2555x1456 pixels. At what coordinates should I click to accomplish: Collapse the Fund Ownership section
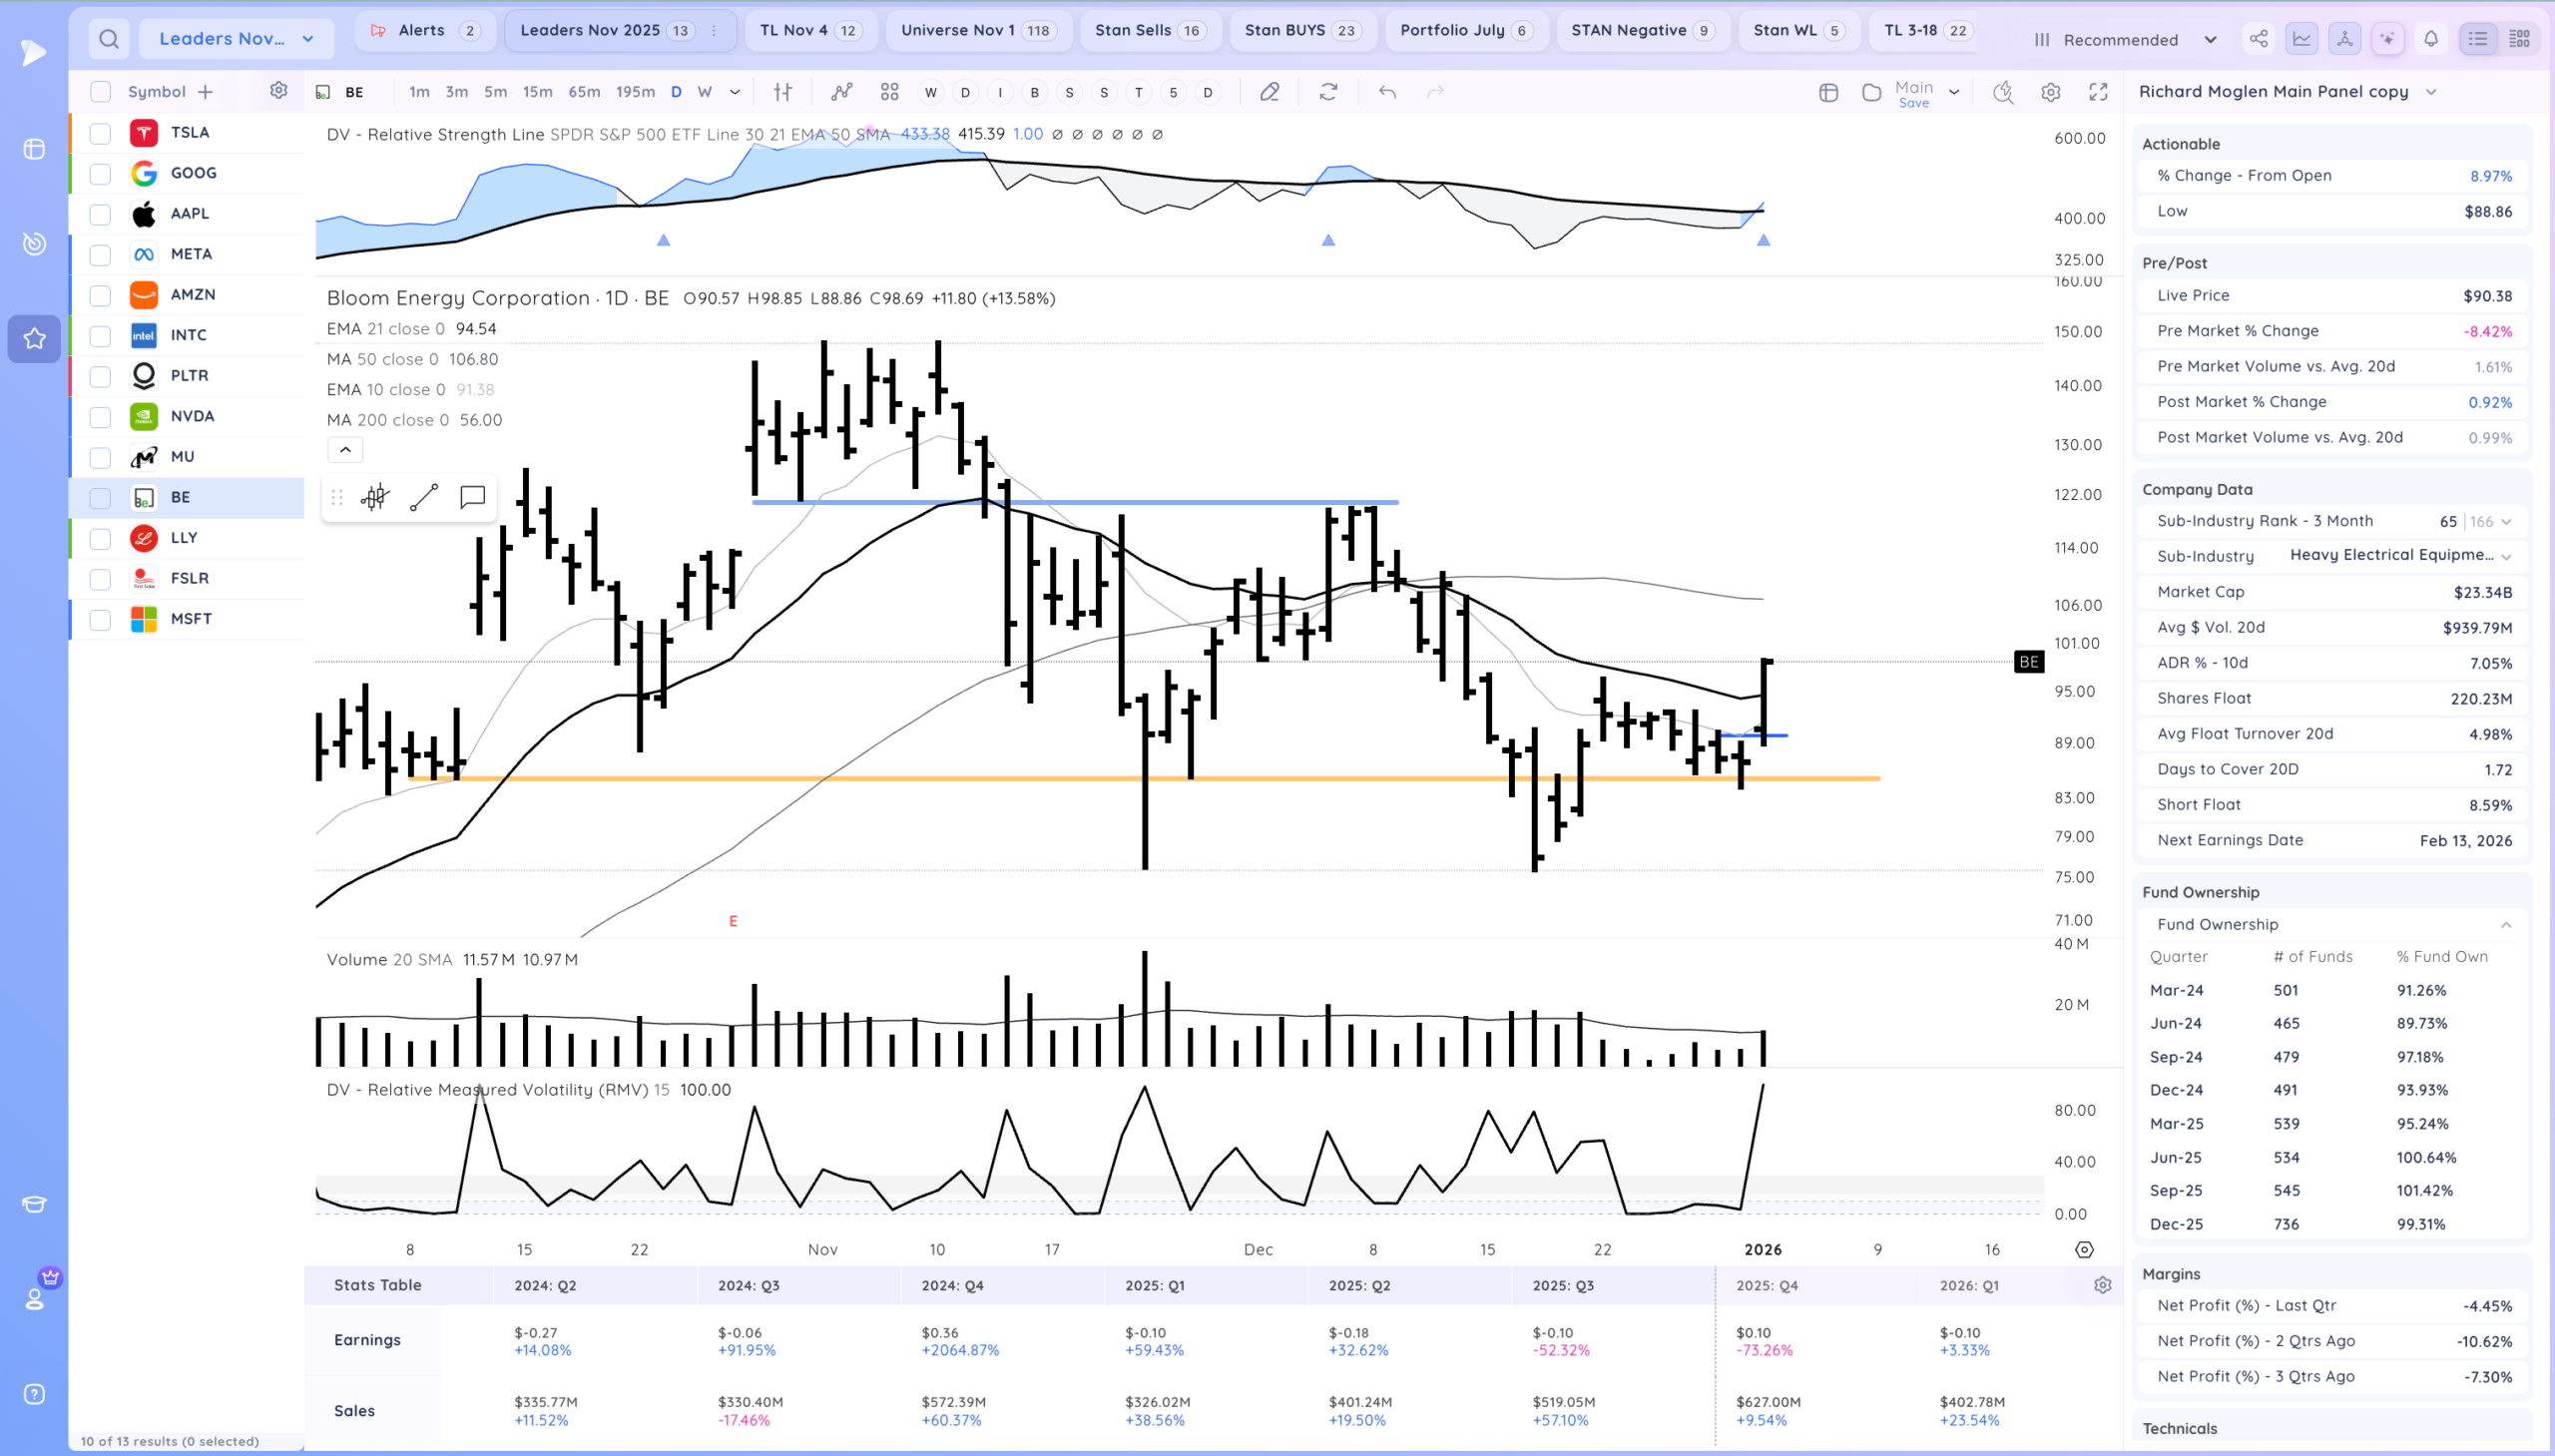click(2505, 925)
